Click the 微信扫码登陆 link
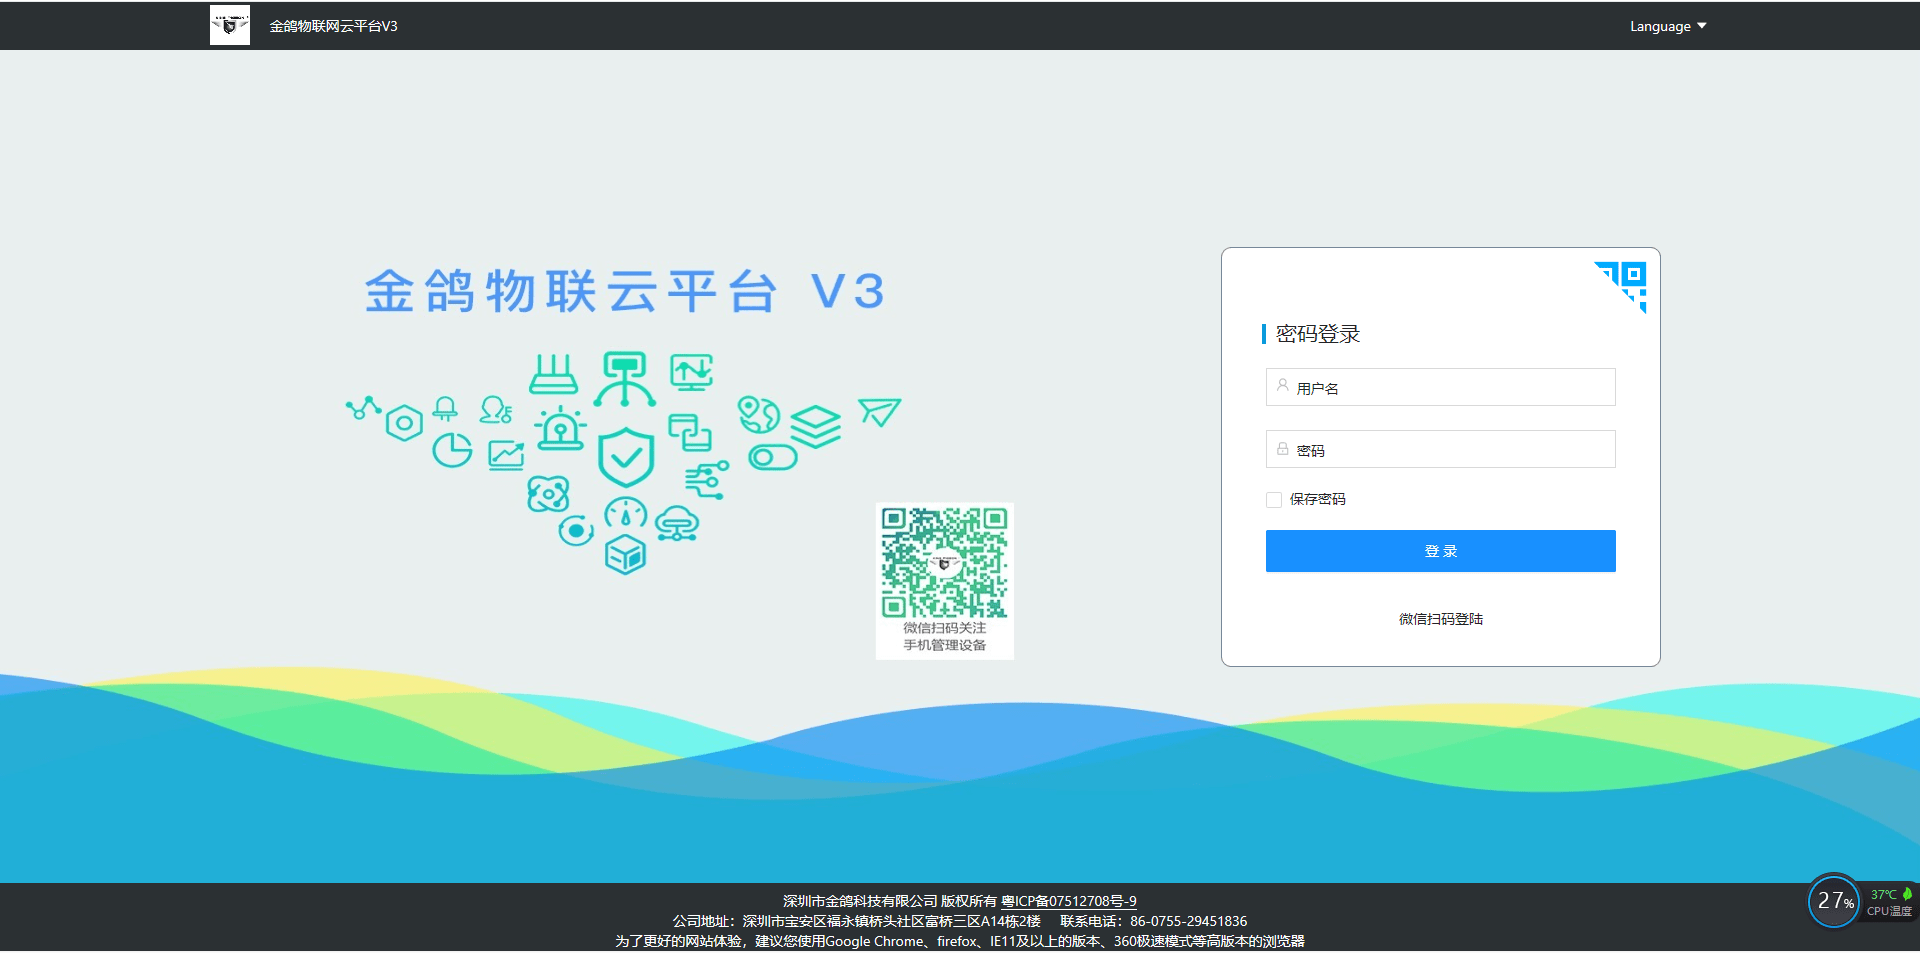The width and height of the screenshot is (1920, 953). pyautogui.click(x=1440, y=619)
